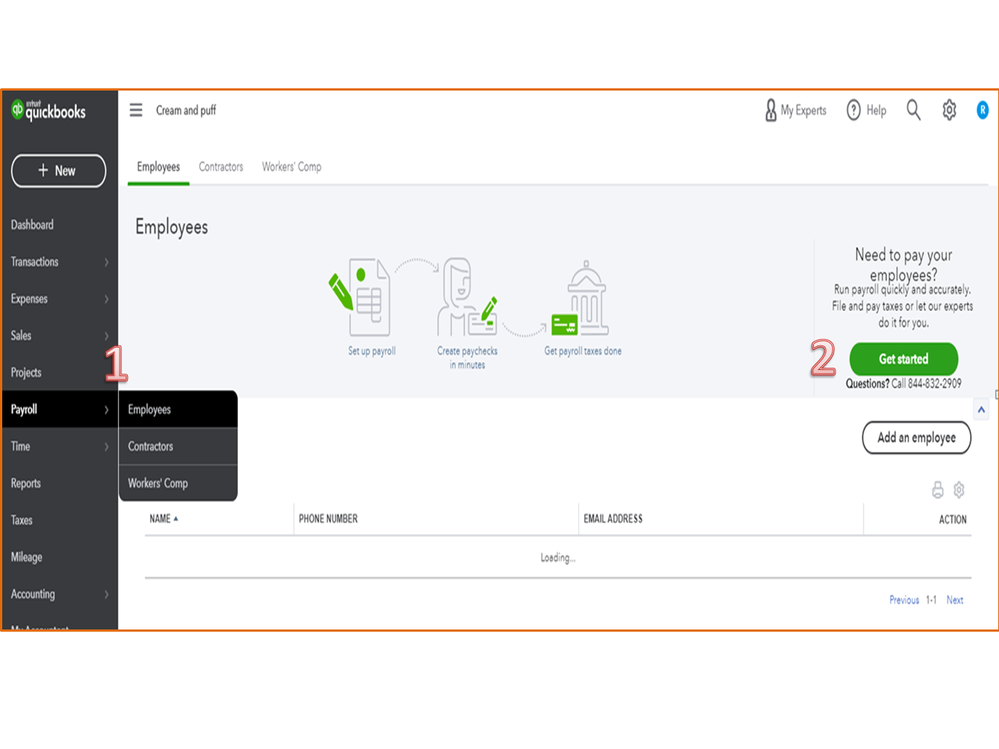Image resolution: width=999 pixels, height=749 pixels.
Task: Click the Create paychecks illustration
Action: coord(467,297)
